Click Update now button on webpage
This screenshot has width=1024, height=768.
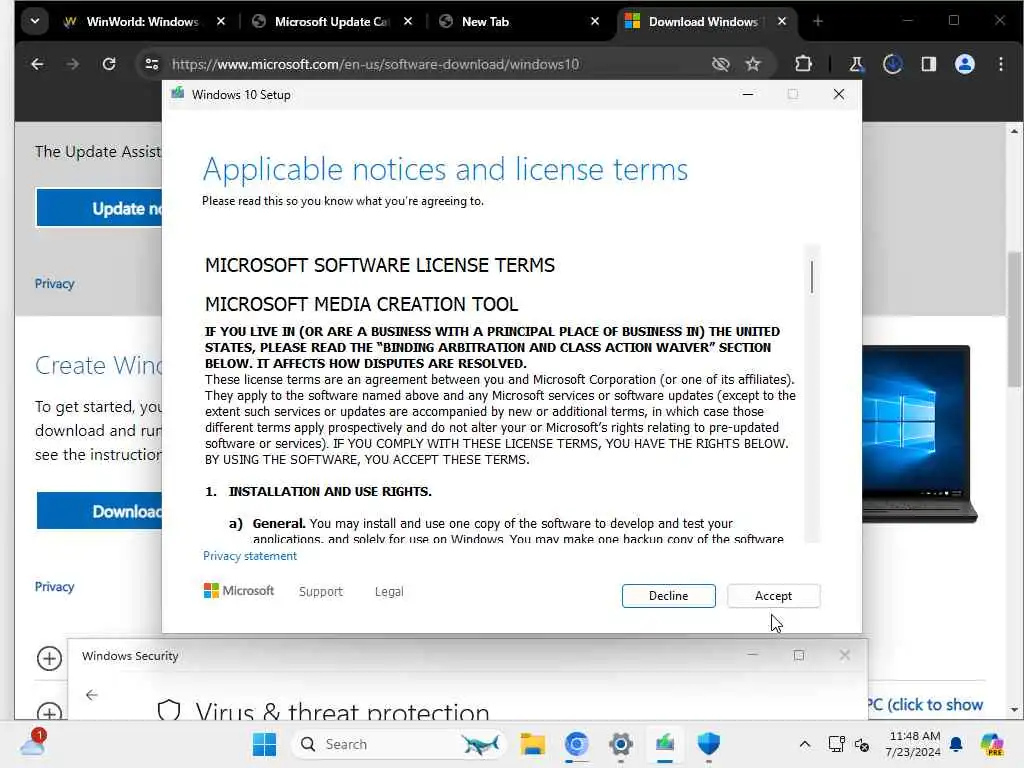coord(99,208)
